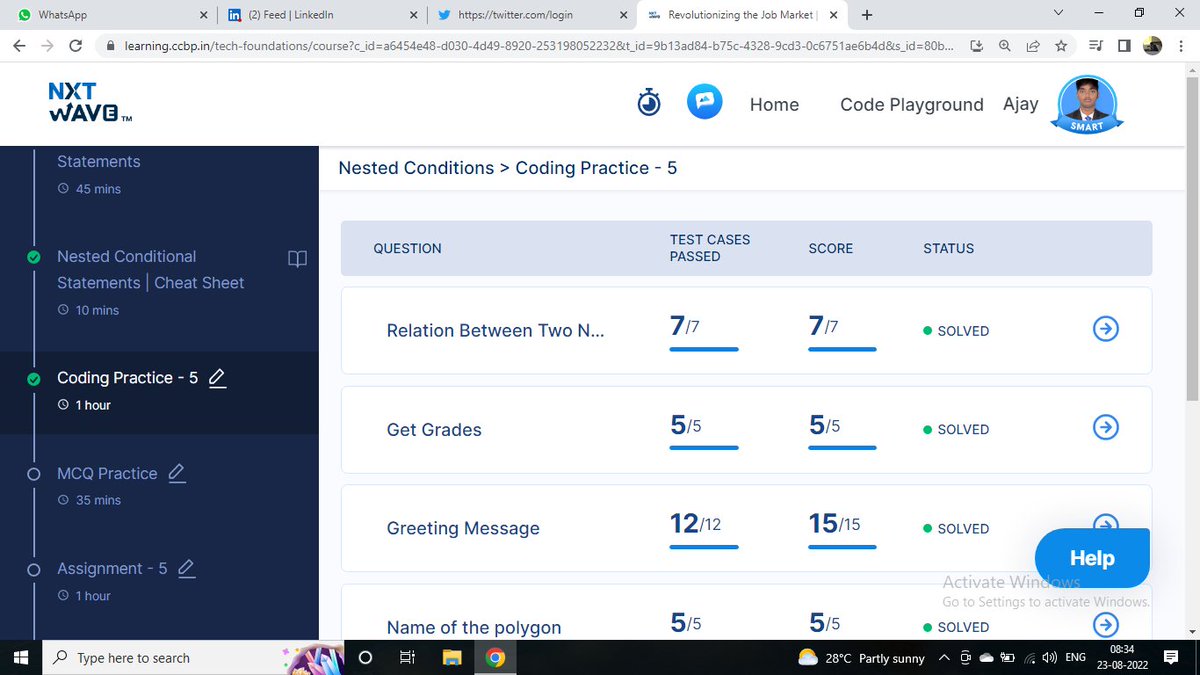The image size is (1200, 675).
Task: Click the 15/15 score progress bar
Action: tap(842, 547)
